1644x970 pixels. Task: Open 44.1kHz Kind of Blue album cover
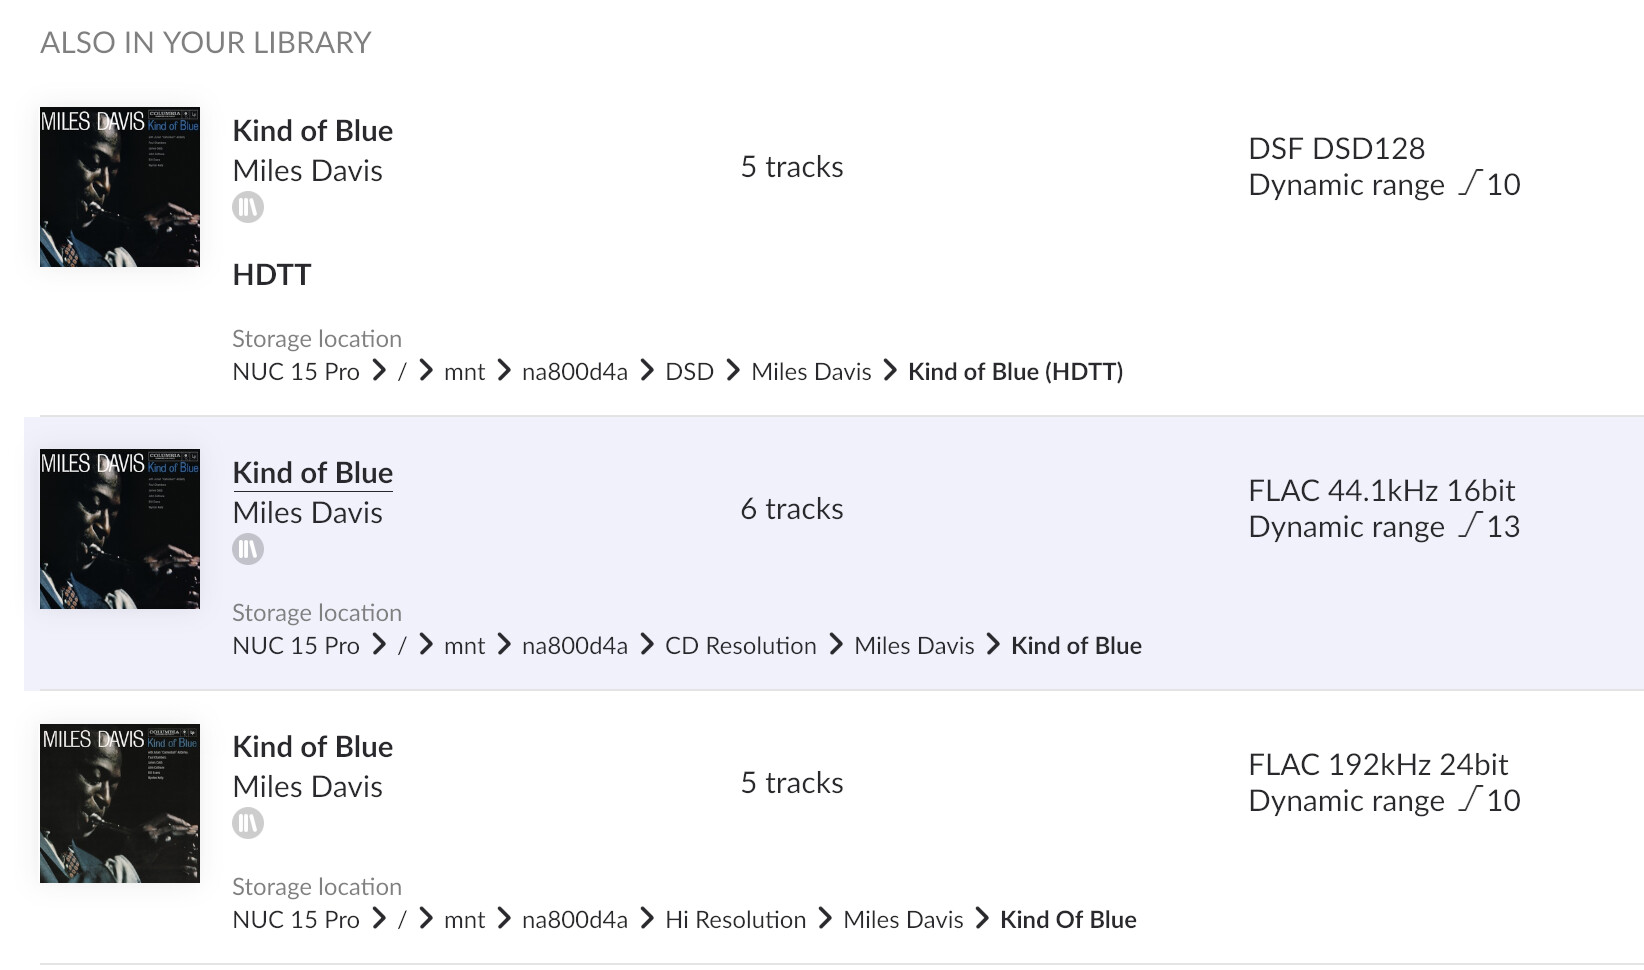(x=120, y=529)
